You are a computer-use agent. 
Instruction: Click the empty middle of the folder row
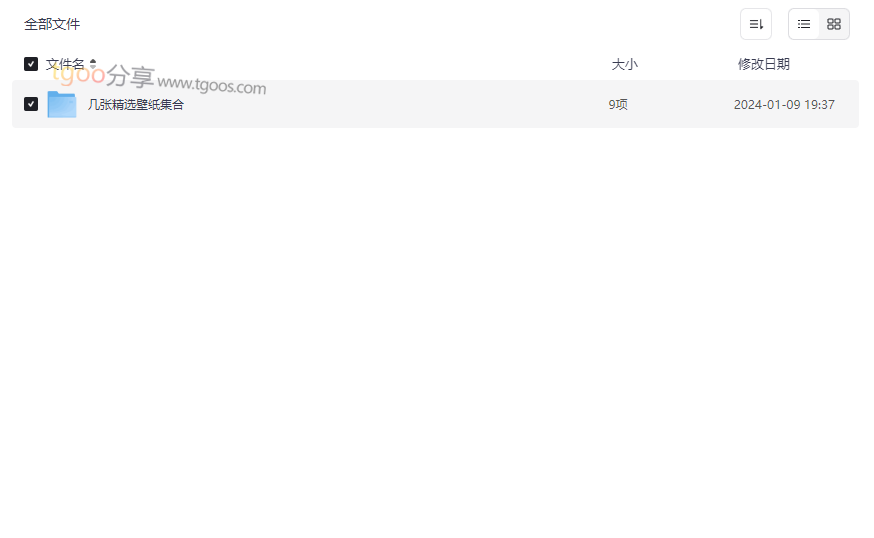click(x=390, y=104)
